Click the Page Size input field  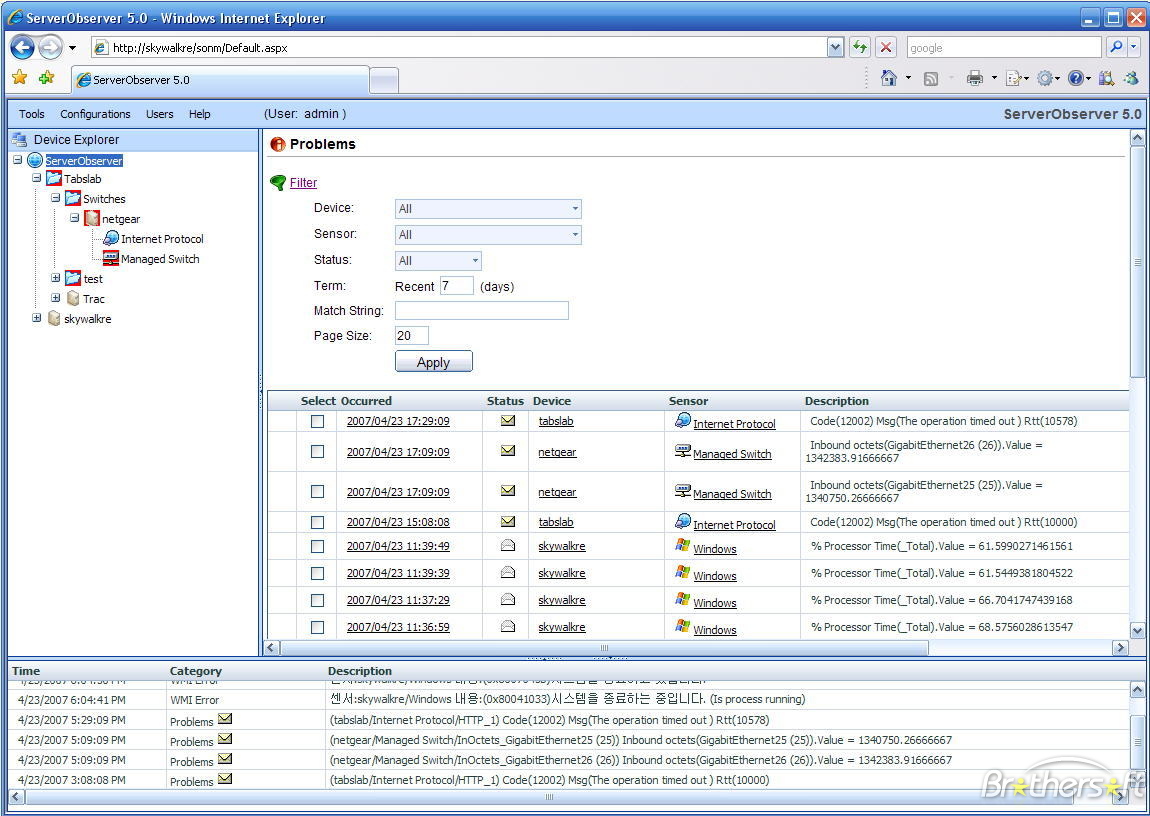(411, 336)
